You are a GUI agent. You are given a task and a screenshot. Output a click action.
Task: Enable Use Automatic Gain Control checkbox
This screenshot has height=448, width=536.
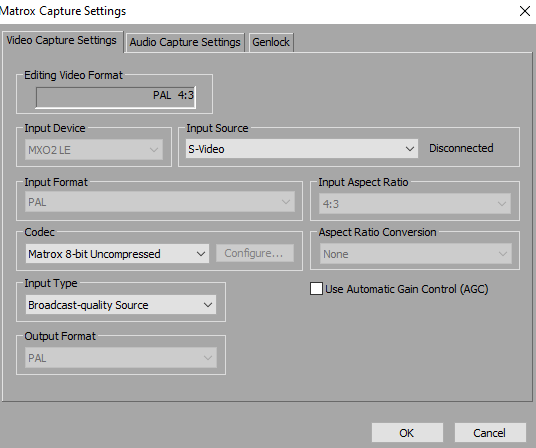(x=316, y=289)
